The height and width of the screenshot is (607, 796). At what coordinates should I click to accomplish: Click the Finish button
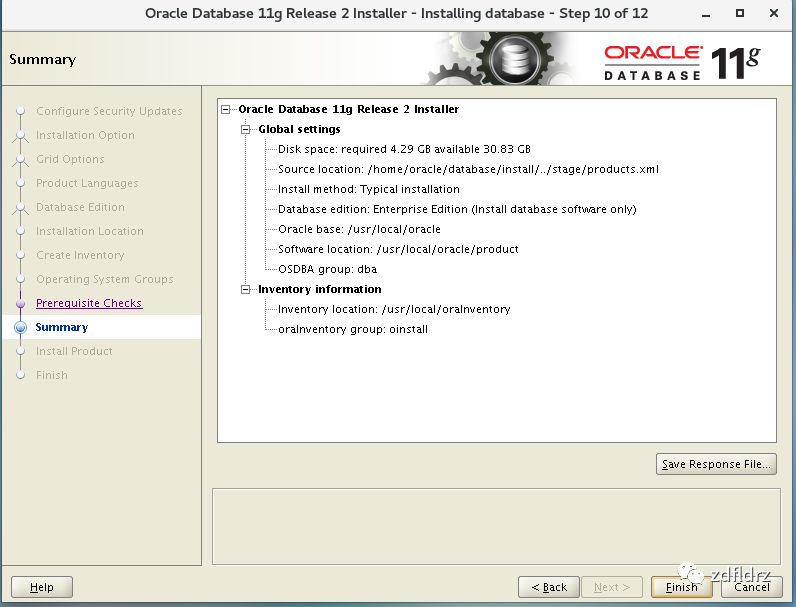[681, 587]
